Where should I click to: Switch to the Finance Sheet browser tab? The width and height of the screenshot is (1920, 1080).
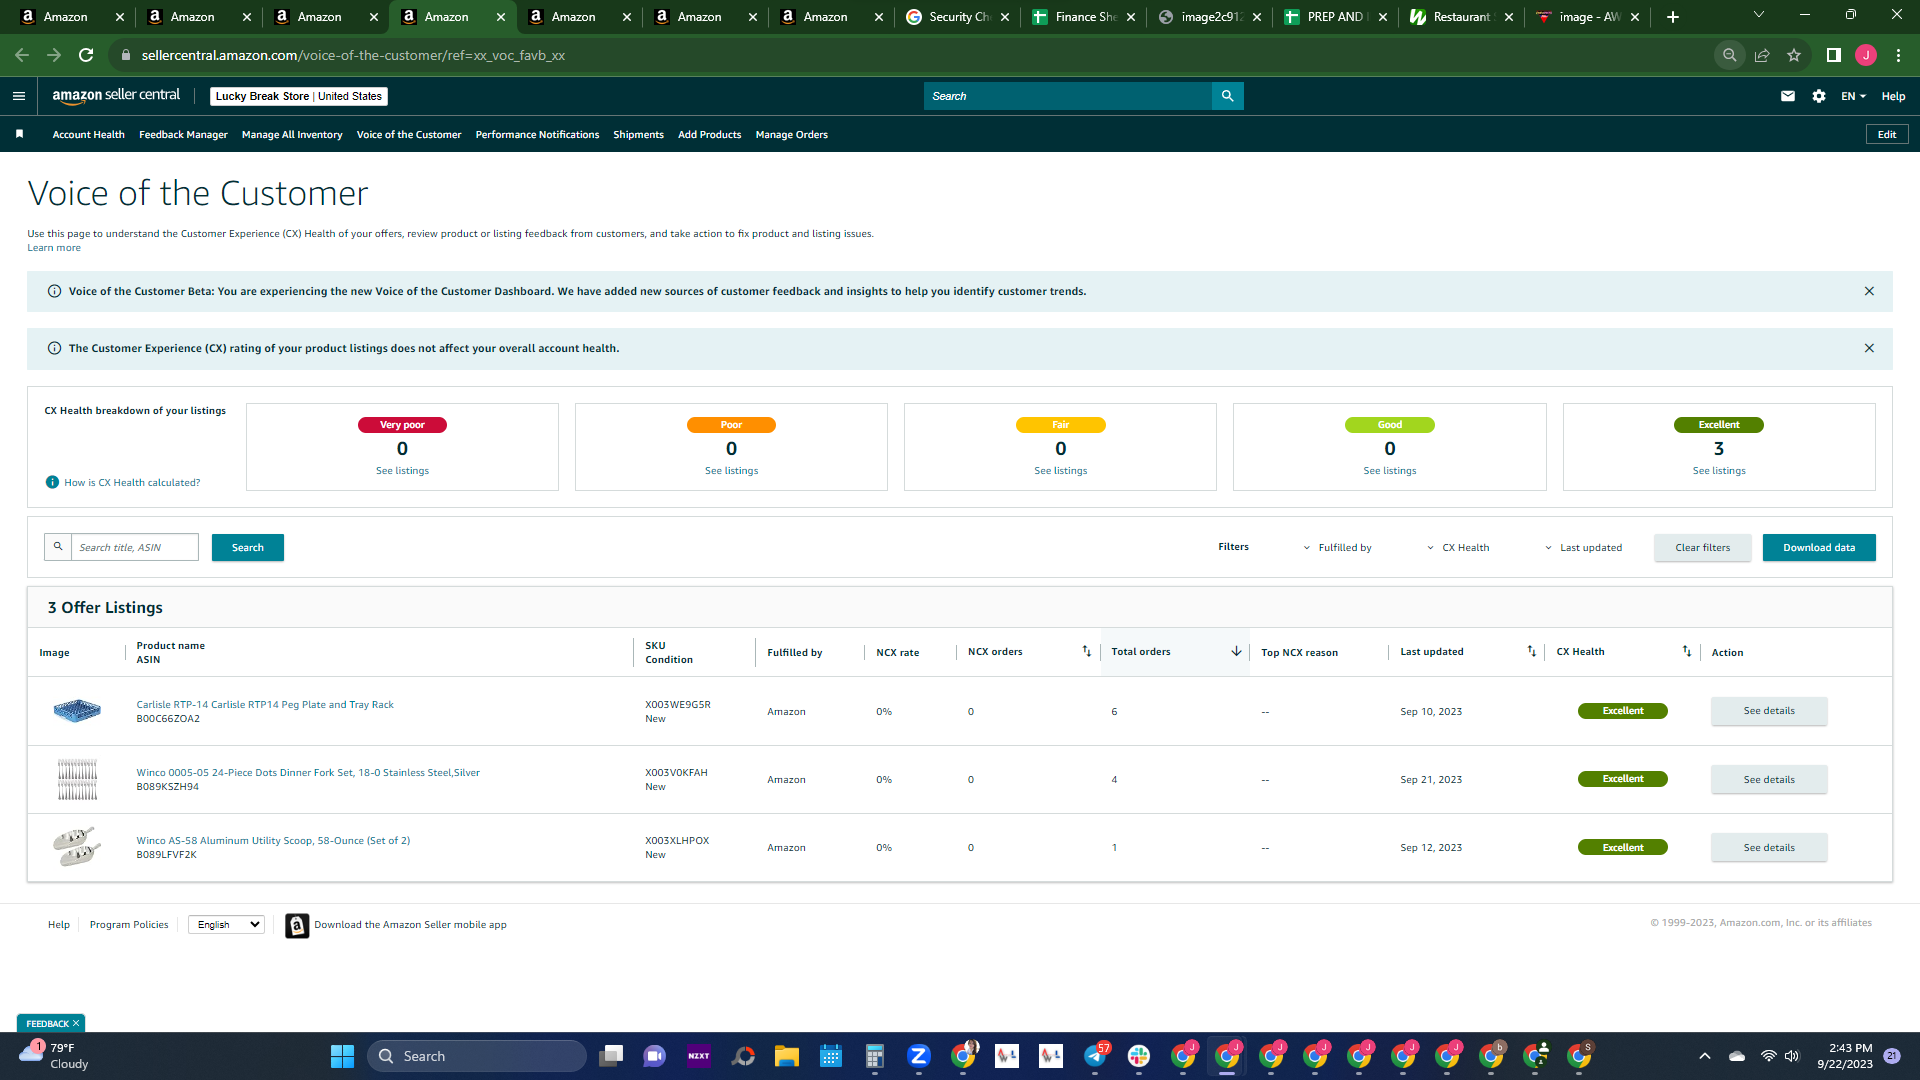tap(1085, 17)
